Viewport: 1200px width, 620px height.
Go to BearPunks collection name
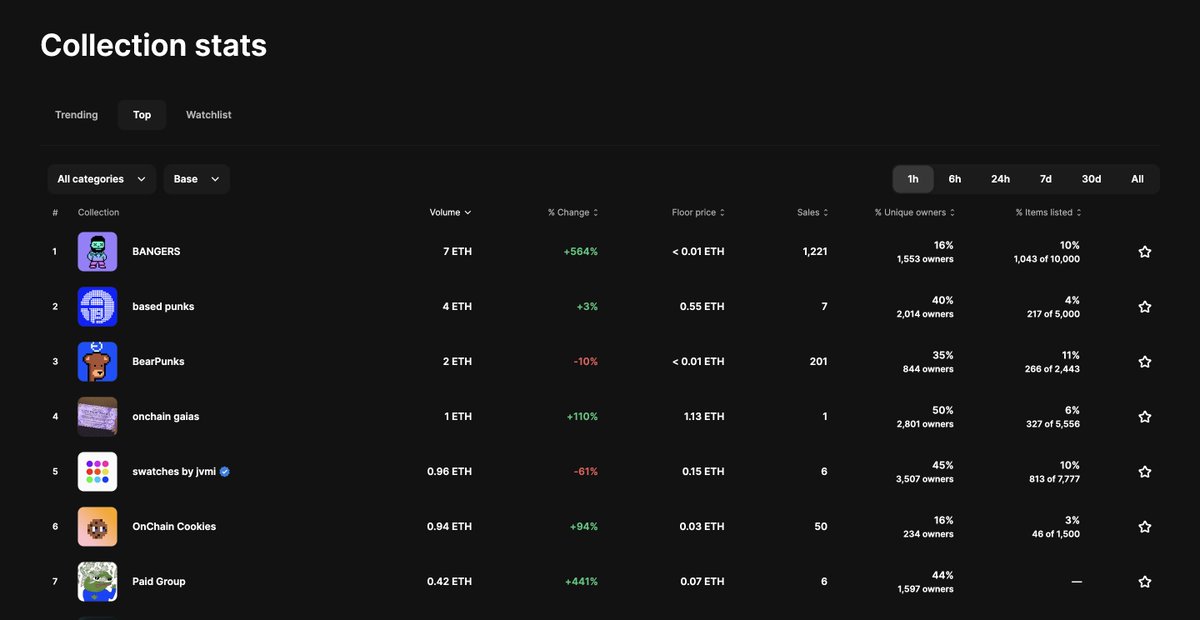point(158,362)
